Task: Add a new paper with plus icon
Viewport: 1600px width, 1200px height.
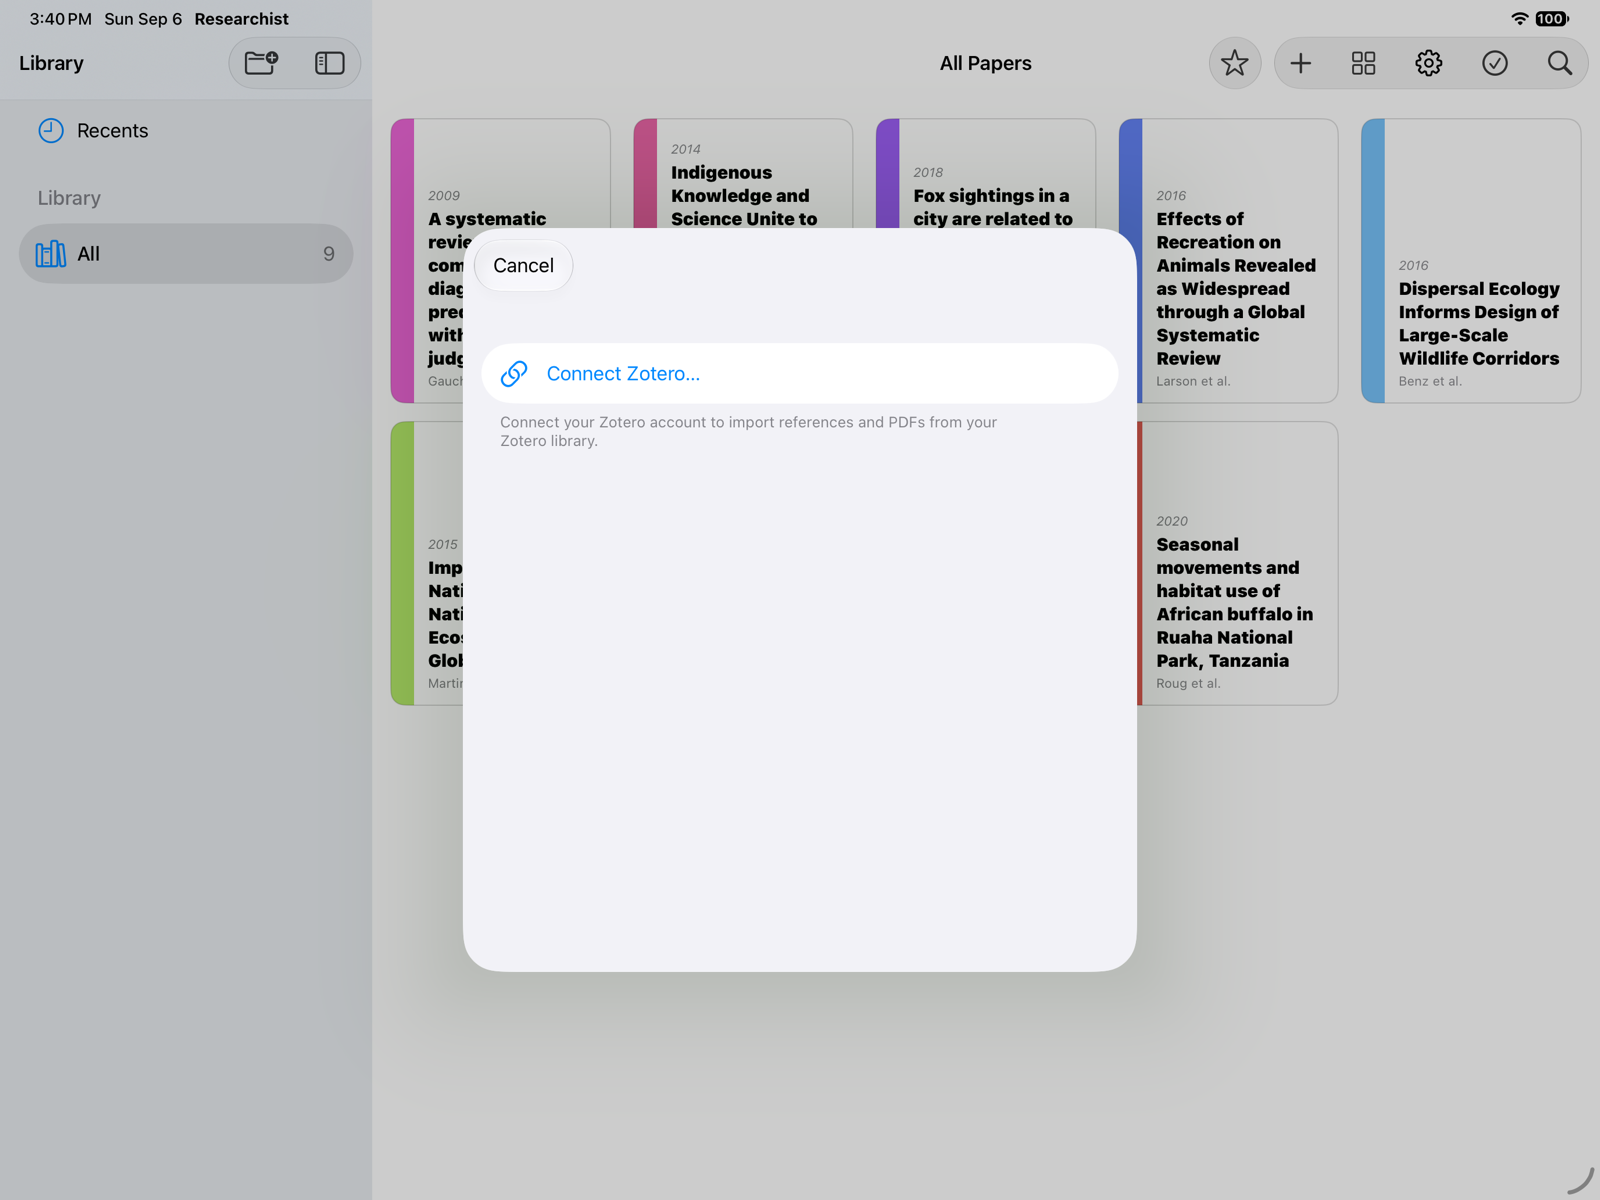Action: click(x=1300, y=64)
